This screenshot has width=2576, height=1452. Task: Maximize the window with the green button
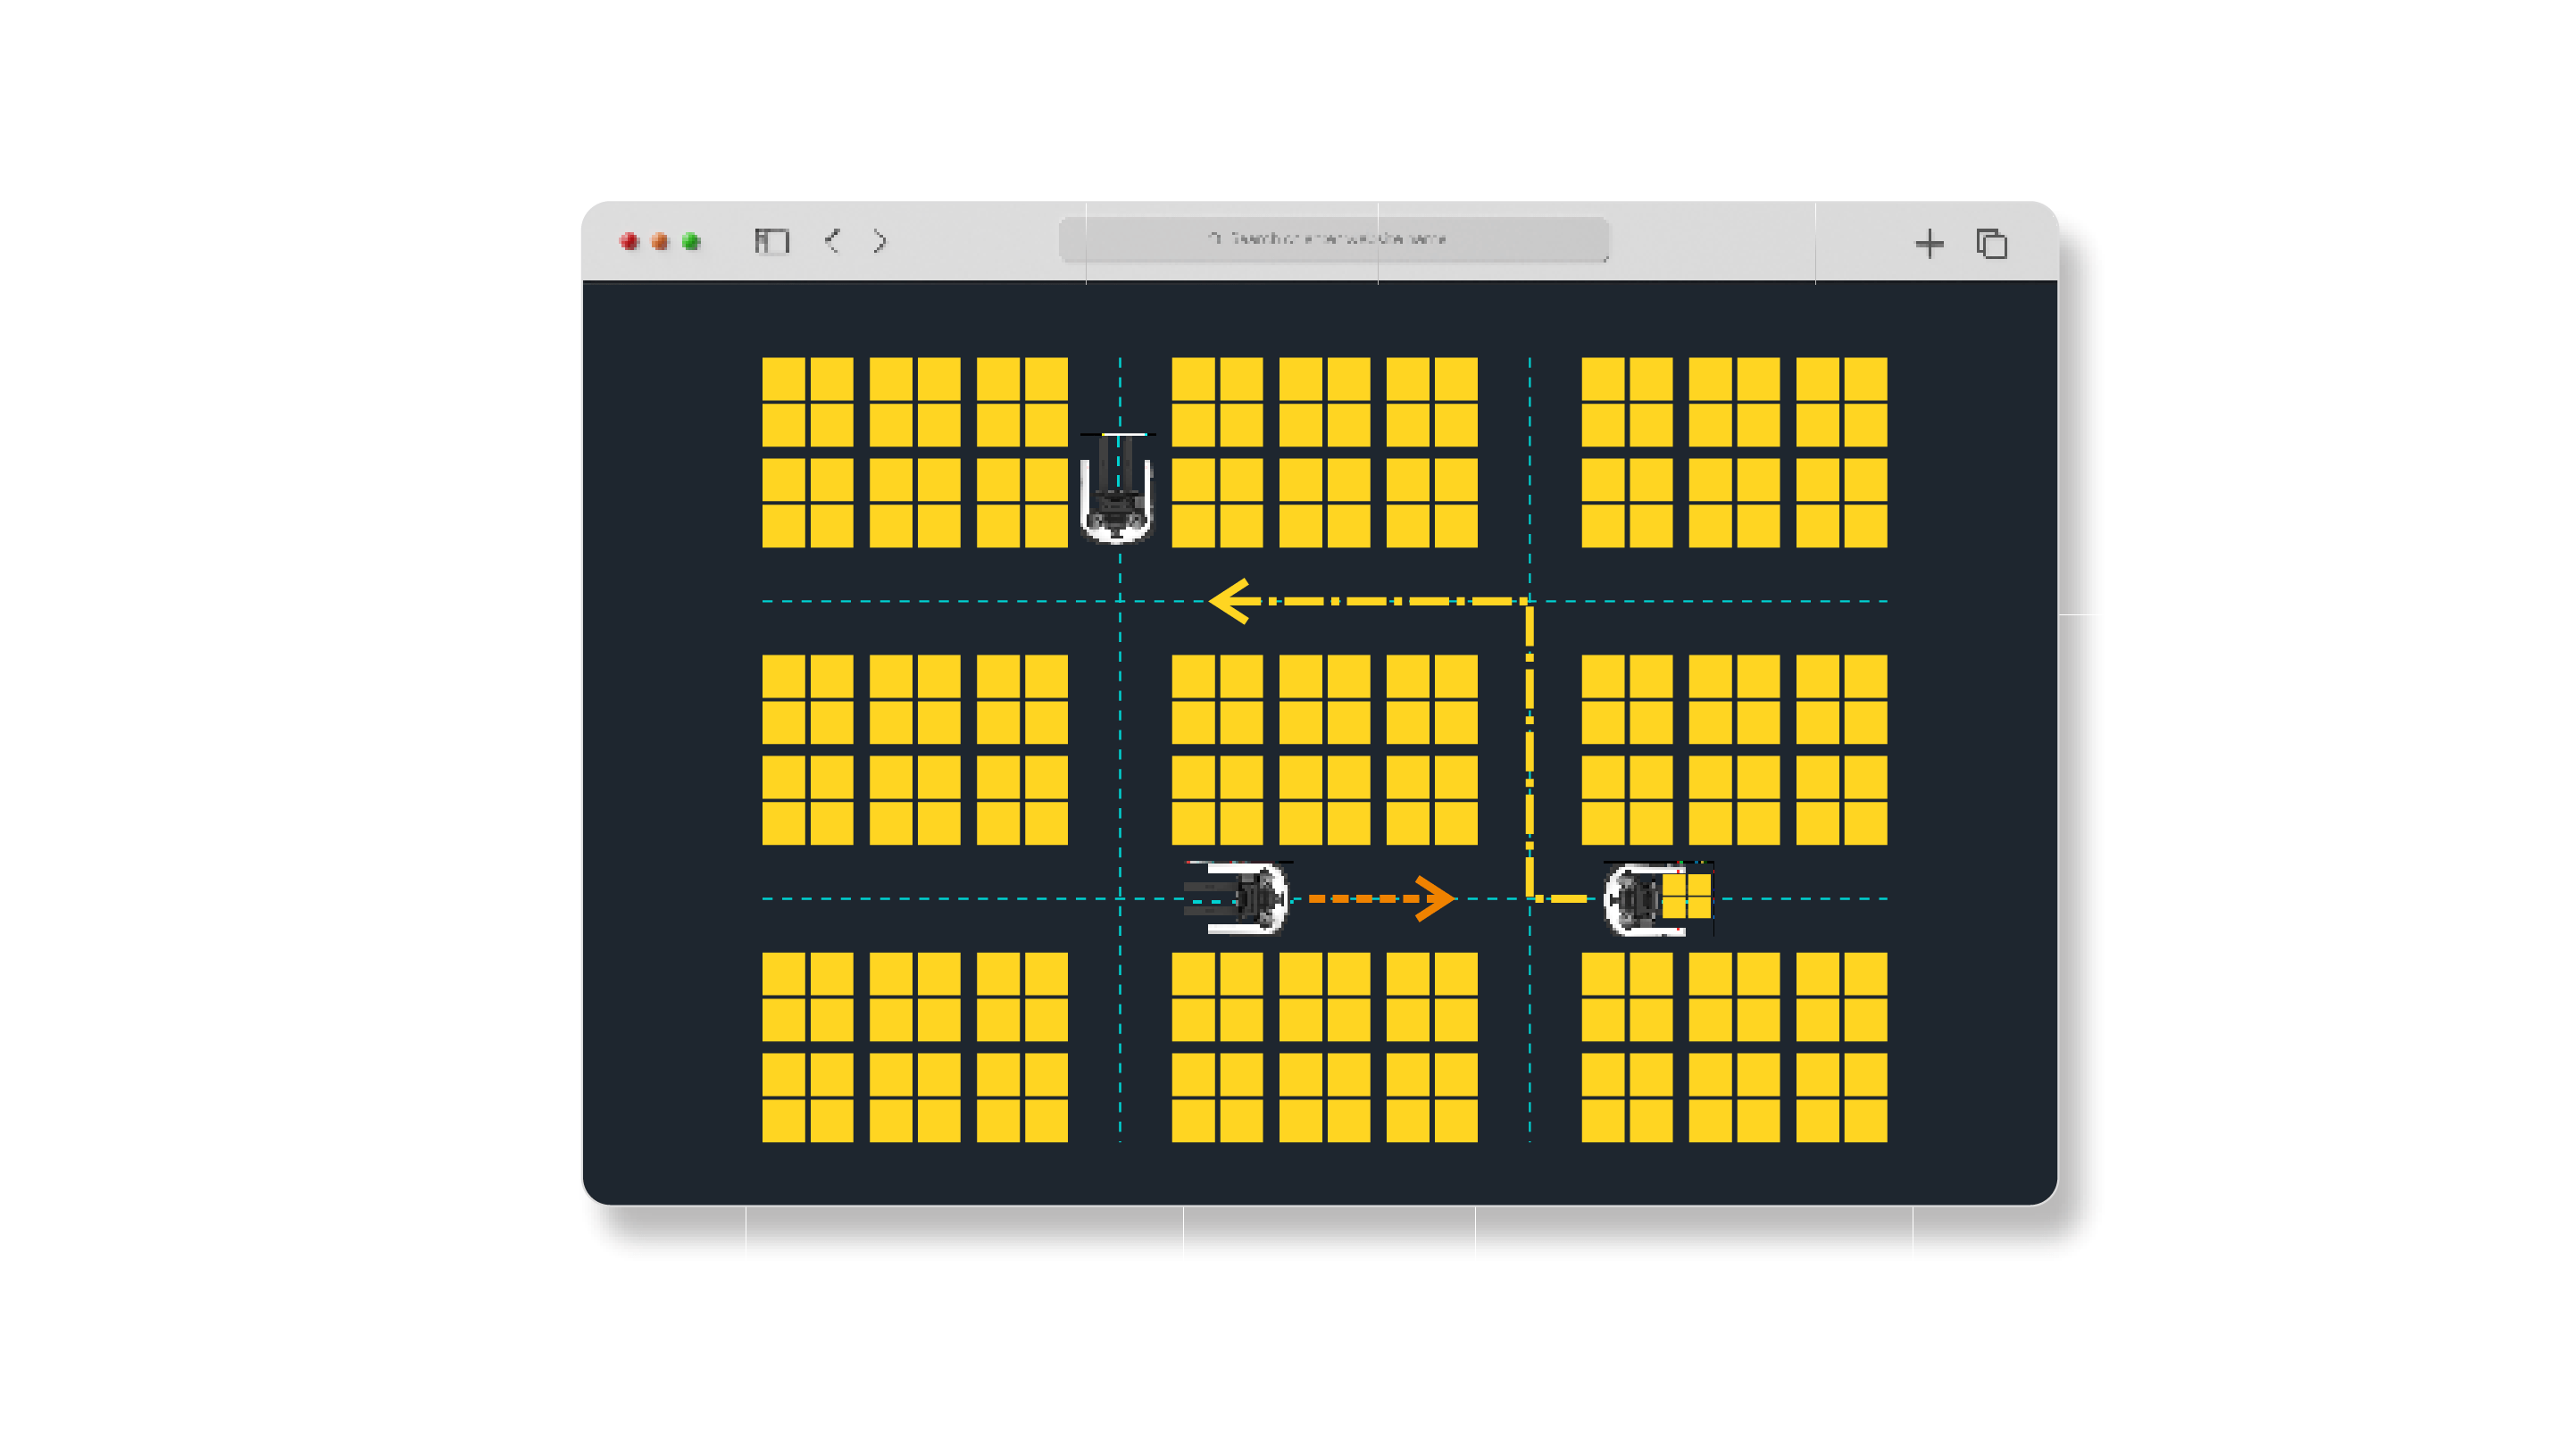click(691, 241)
